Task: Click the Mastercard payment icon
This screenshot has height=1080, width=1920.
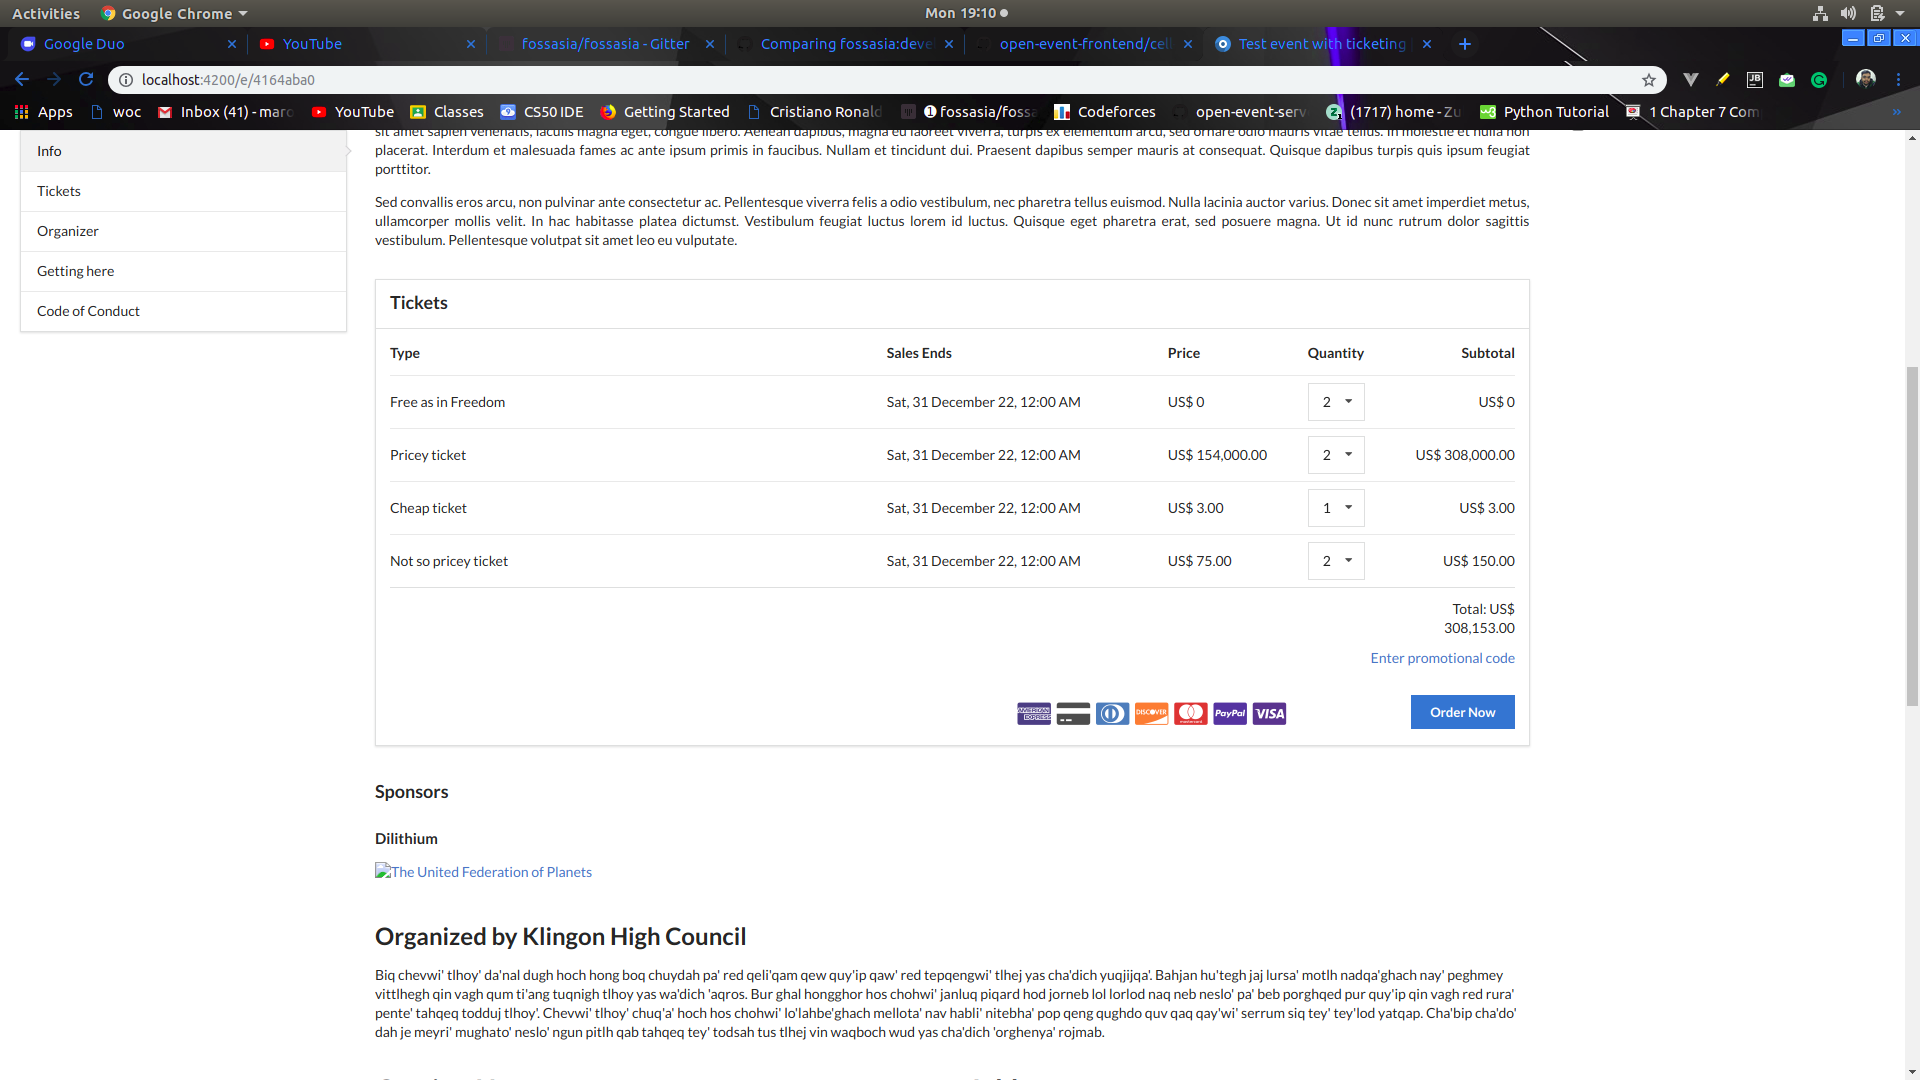Action: 1190,714
